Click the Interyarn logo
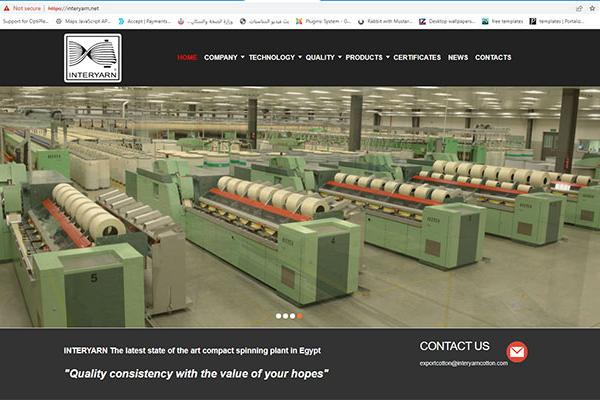 coord(93,58)
